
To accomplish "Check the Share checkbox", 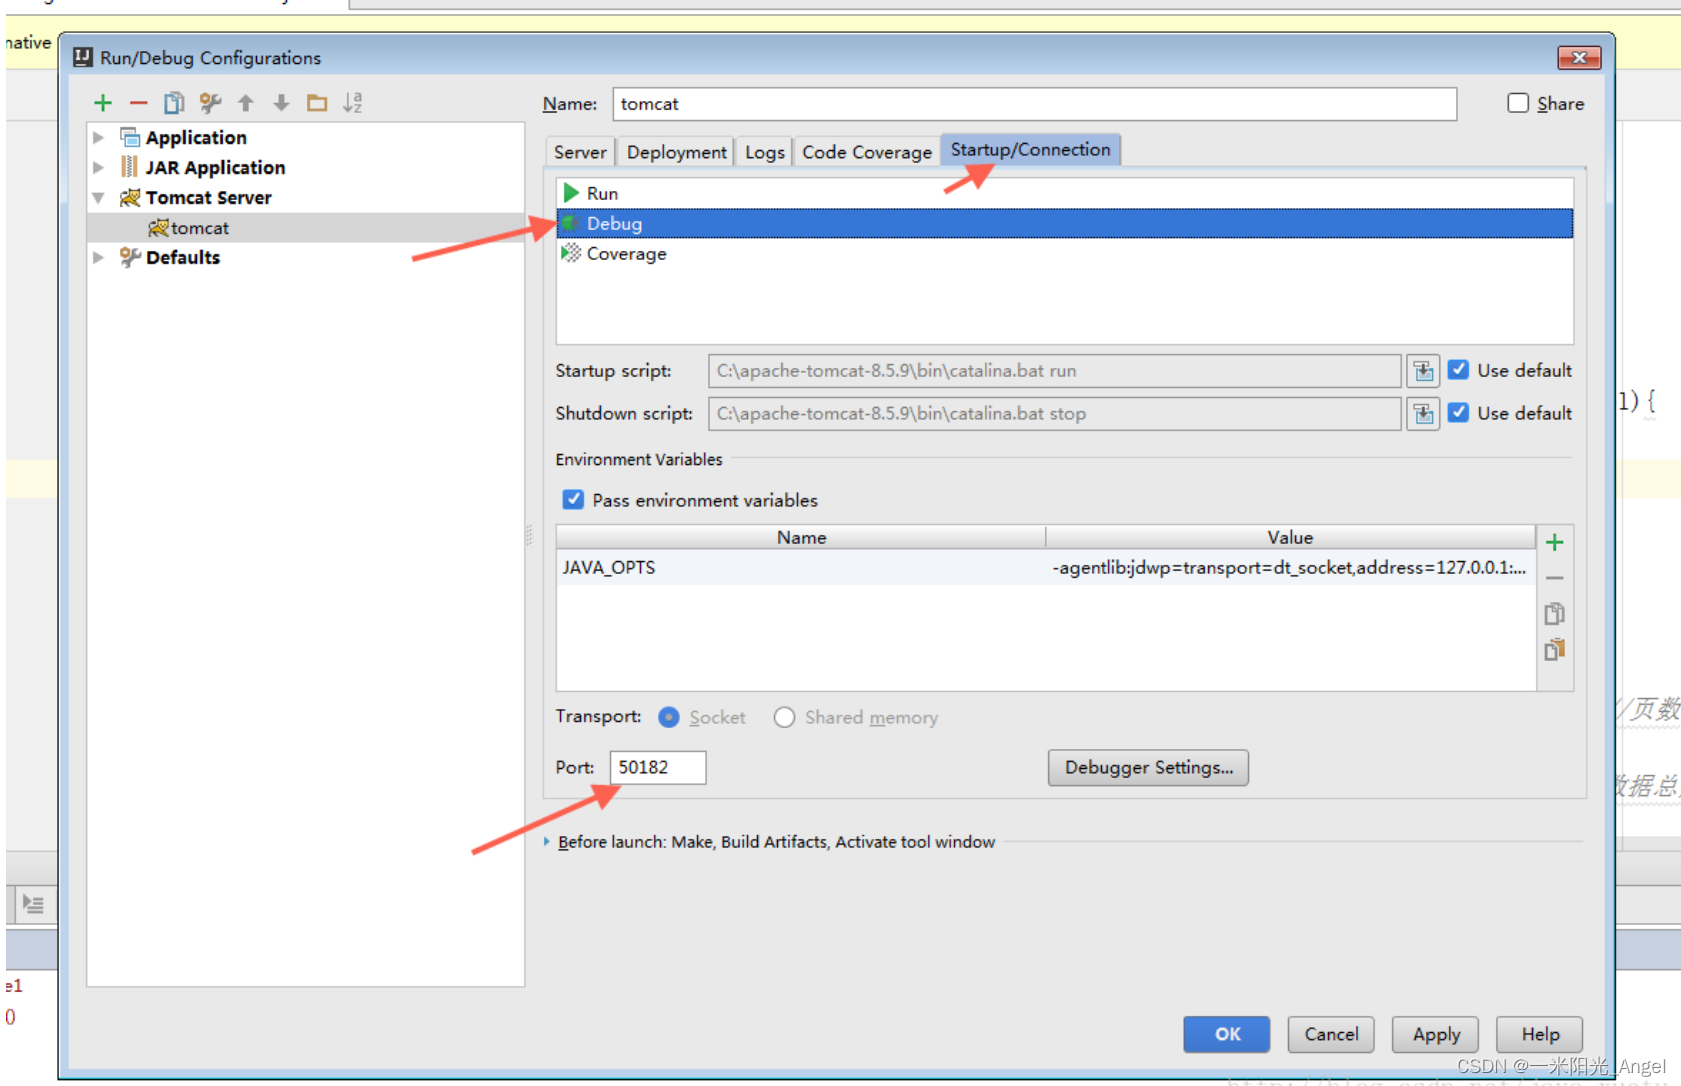I will click(x=1518, y=103).
